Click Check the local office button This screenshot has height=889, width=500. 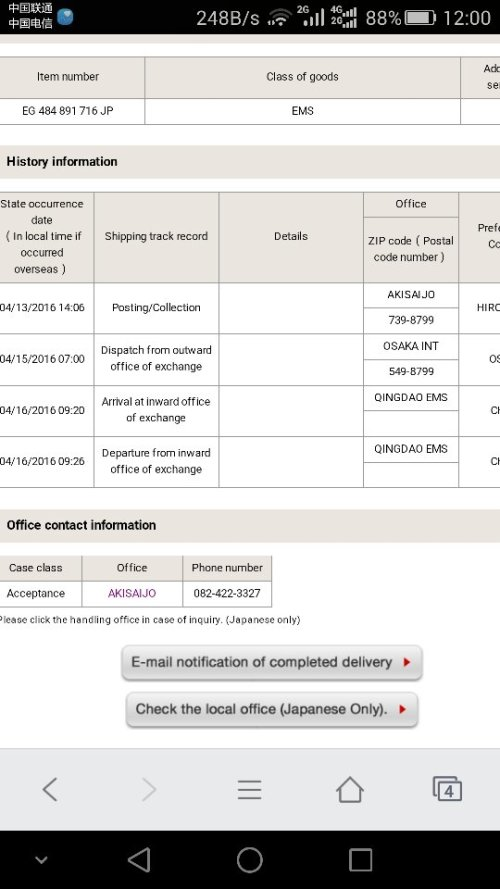pos(272,709)
